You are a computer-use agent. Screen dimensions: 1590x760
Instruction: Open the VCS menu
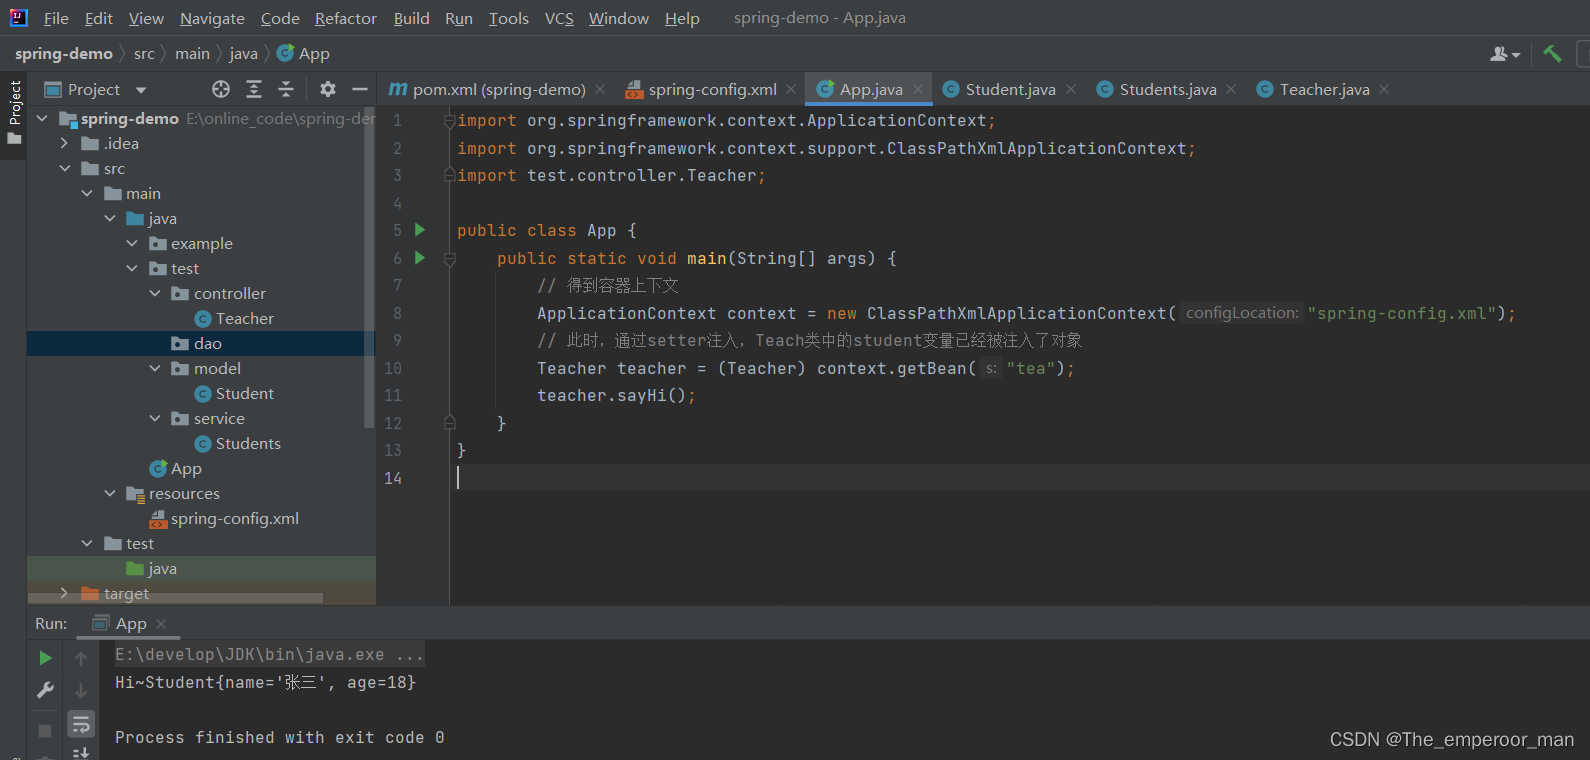559,18
